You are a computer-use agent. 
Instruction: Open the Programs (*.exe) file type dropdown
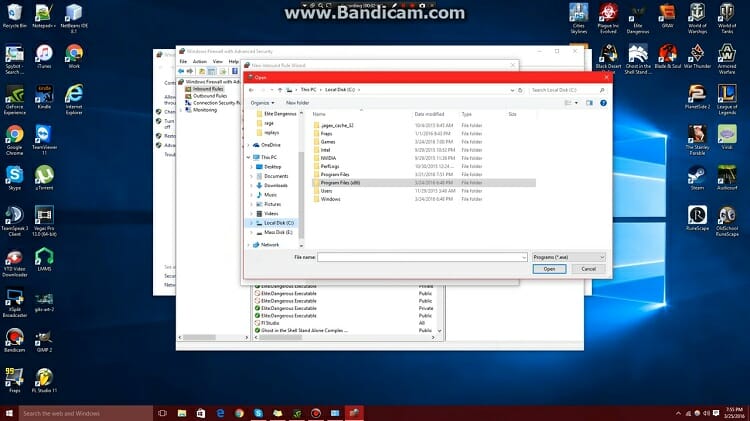tap(569, 257)
